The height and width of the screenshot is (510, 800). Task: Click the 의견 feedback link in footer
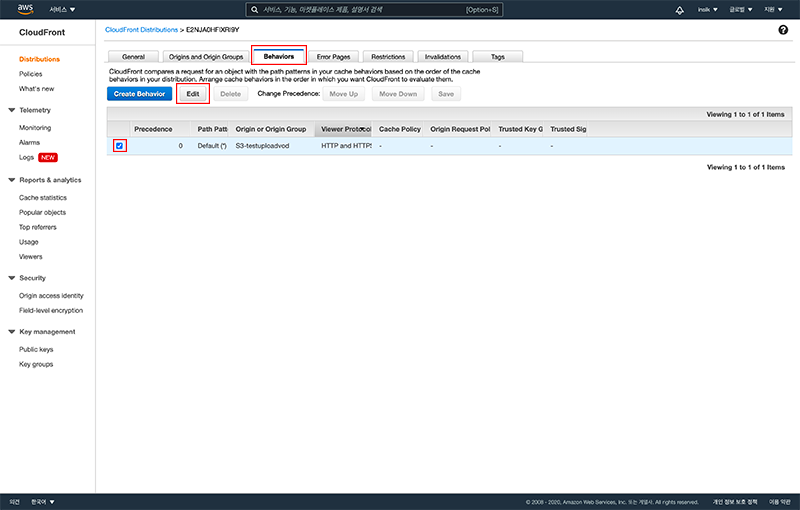pyautogui.click(x=14, y=502)
